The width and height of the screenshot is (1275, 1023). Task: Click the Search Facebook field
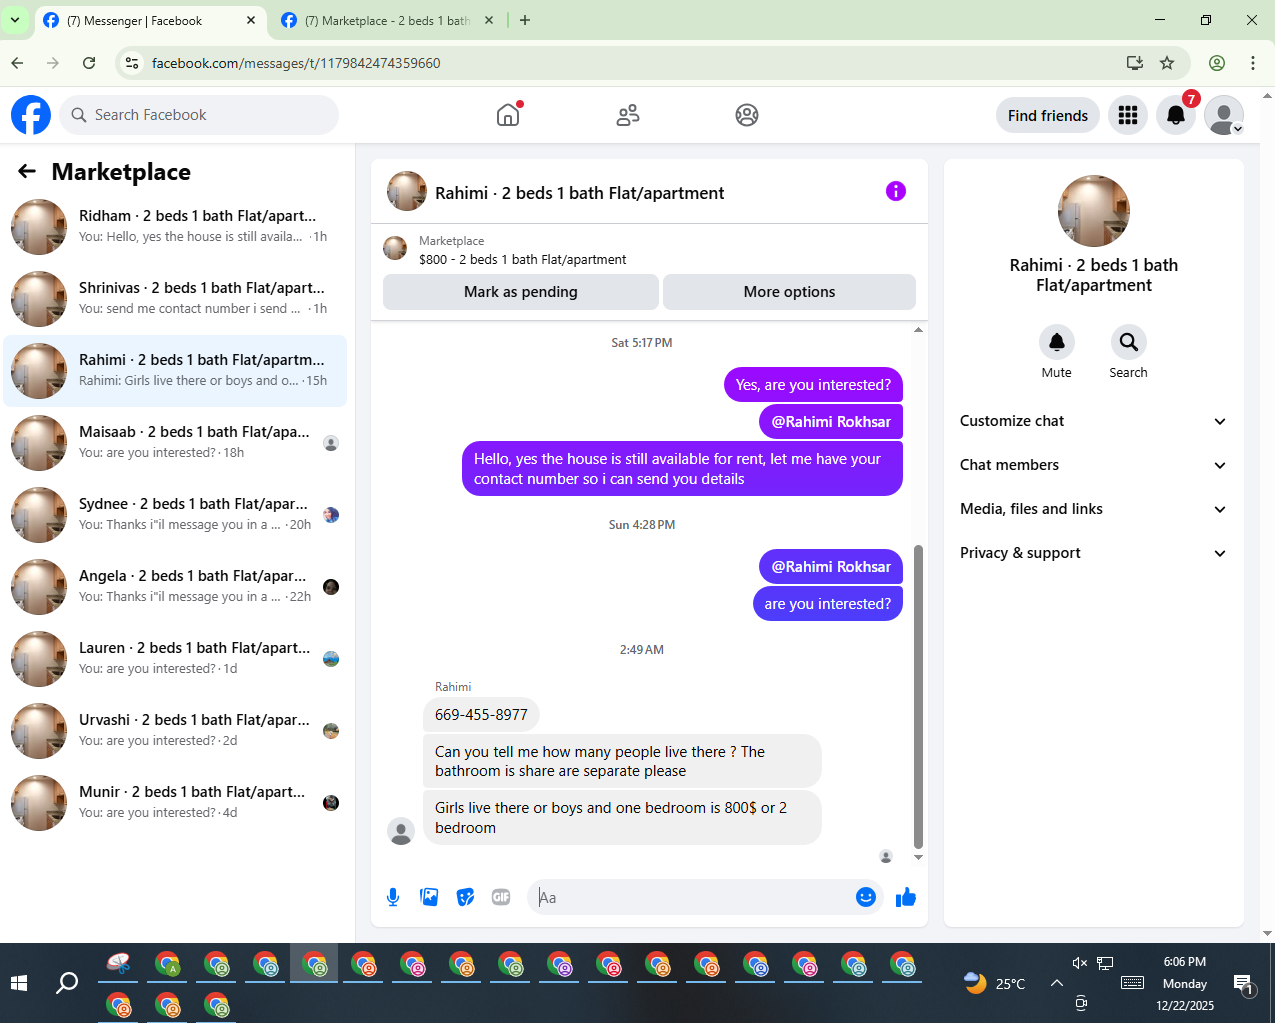(x=199, y=115)
